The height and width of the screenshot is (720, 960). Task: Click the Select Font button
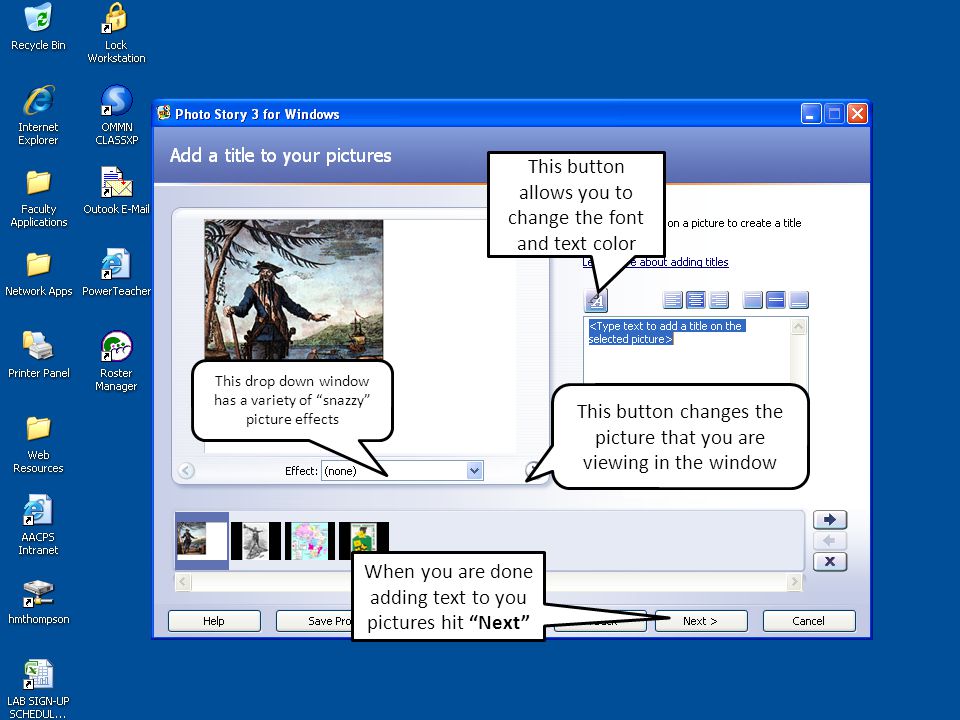pos(596,300)
